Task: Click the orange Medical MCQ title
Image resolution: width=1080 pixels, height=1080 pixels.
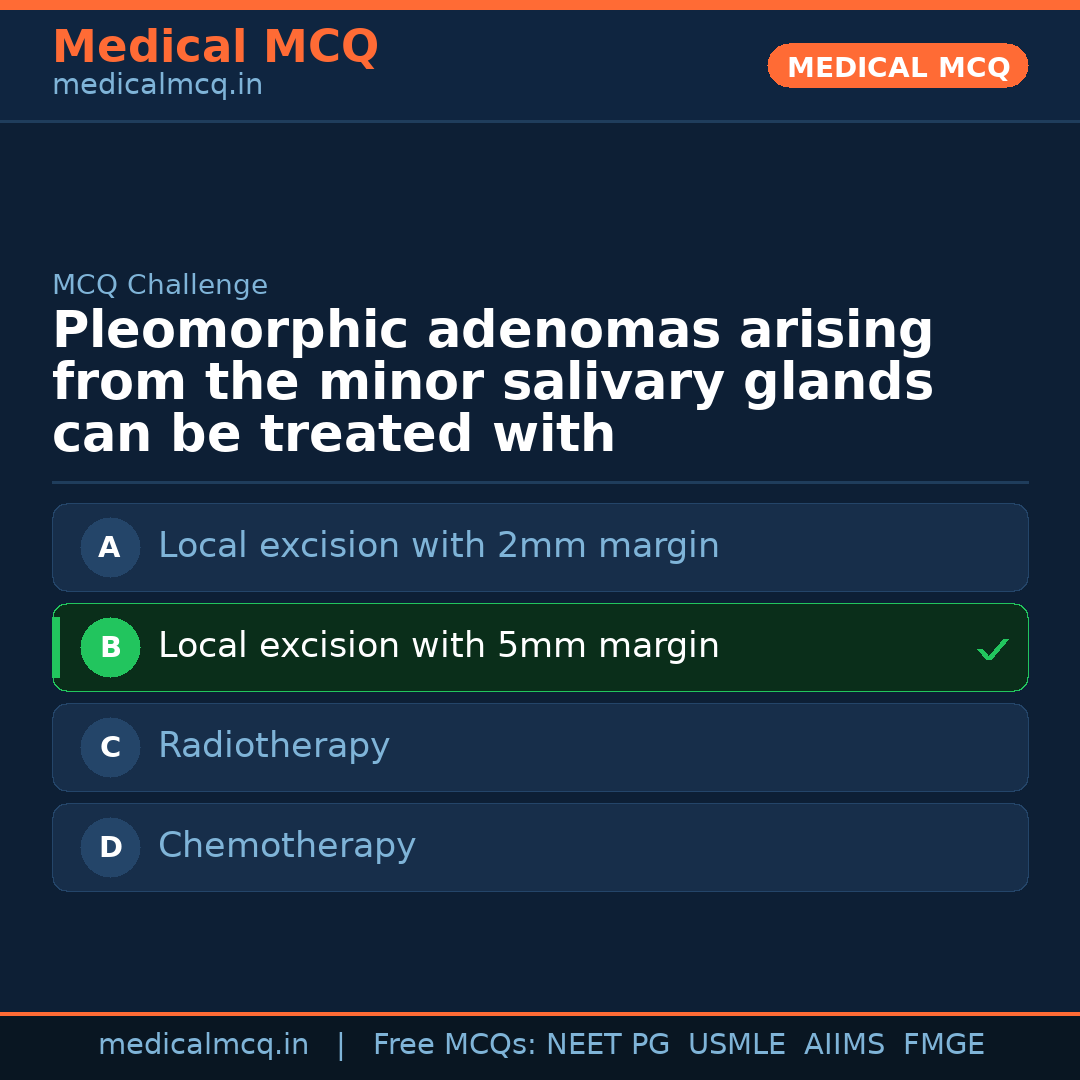Action: [215, 47]
